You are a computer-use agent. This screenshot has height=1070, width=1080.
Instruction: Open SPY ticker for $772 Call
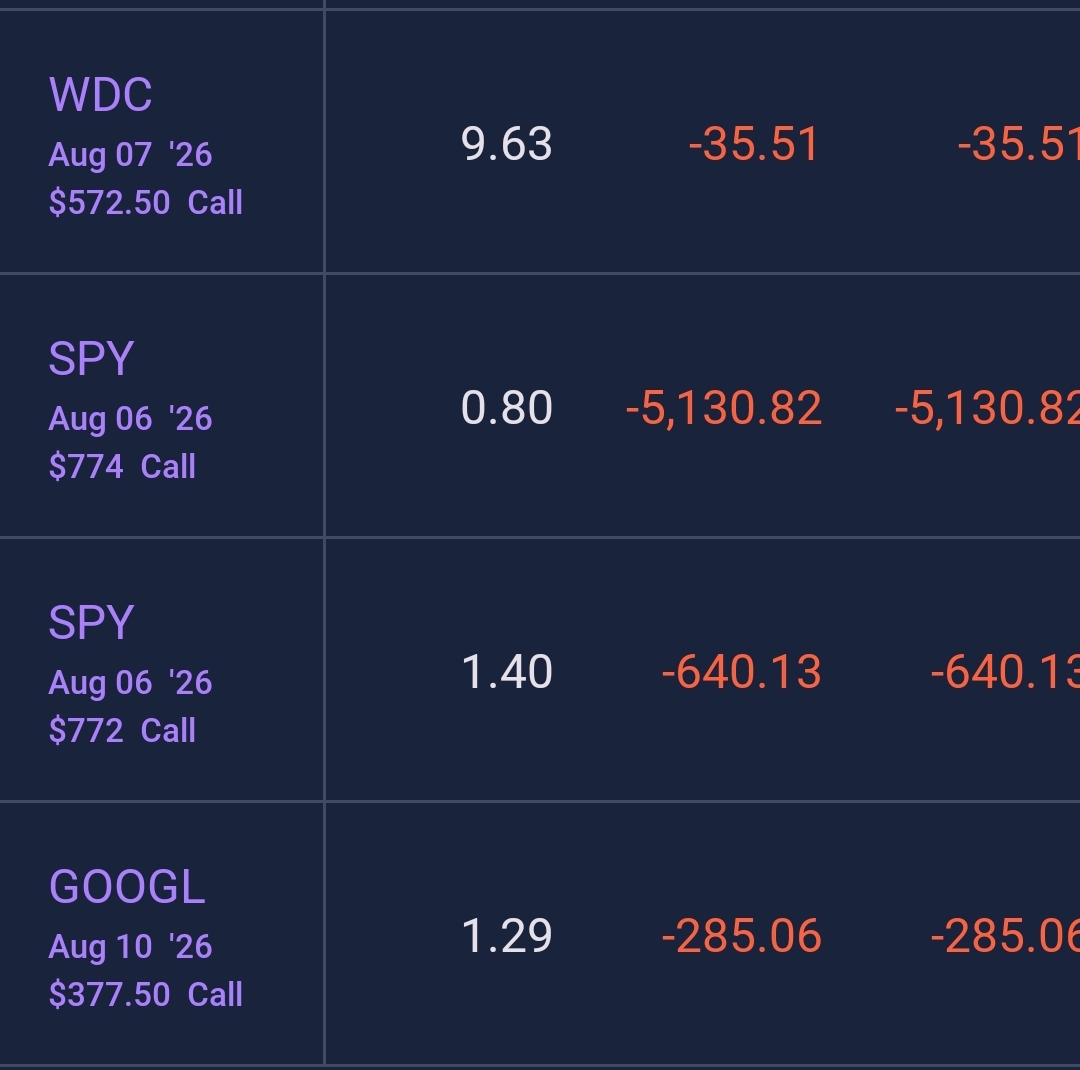91,622
